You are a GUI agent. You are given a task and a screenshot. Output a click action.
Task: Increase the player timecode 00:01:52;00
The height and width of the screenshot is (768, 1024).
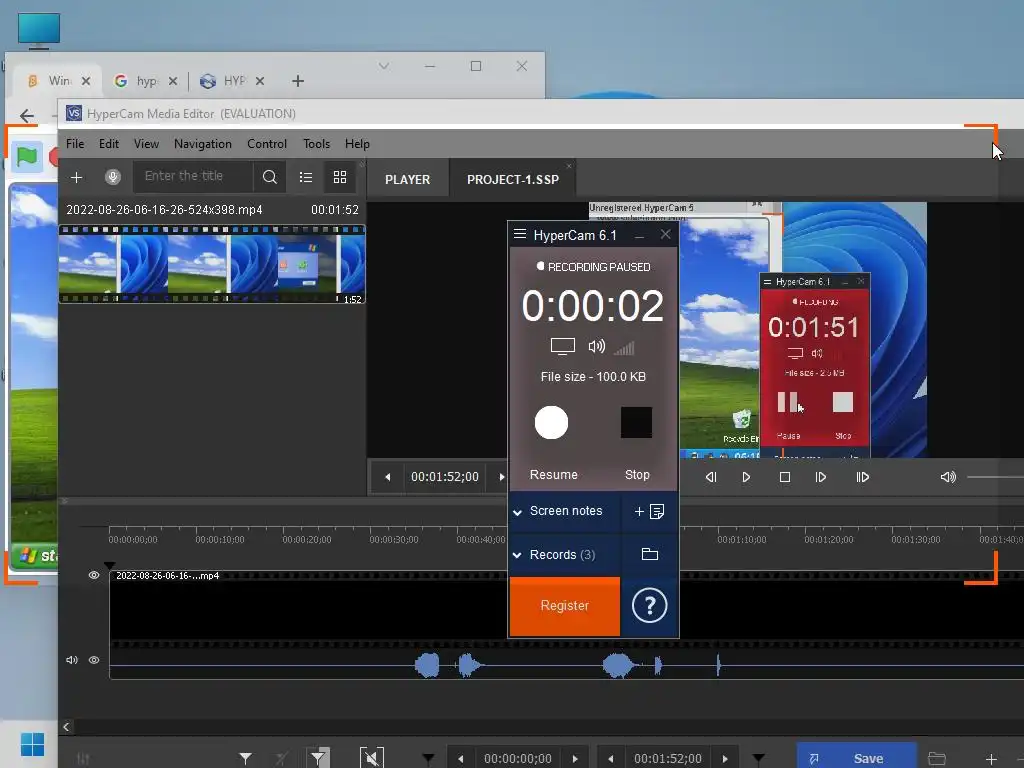pos(501,477)
